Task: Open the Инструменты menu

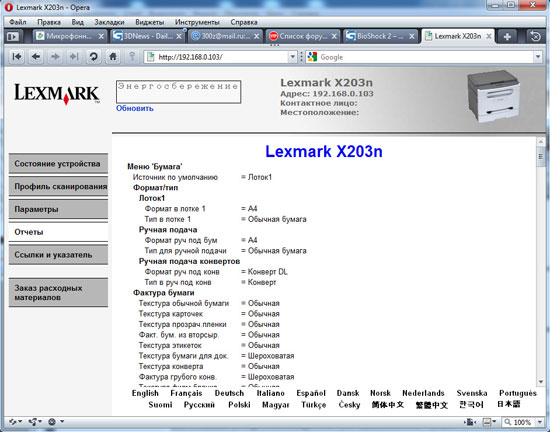Action: 197,22
